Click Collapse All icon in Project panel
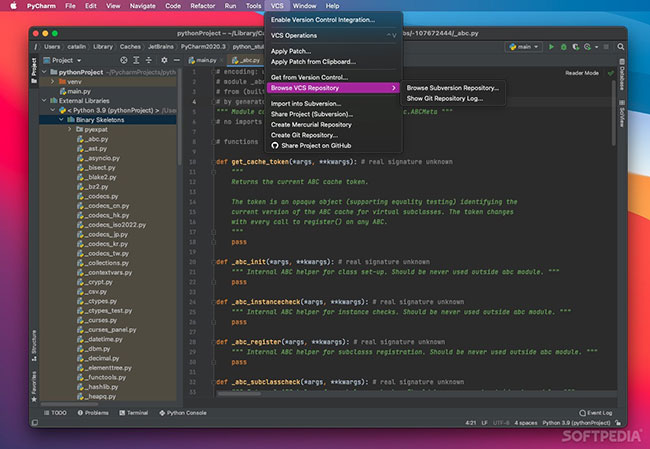The image size is (650, 449). point(148,60)
